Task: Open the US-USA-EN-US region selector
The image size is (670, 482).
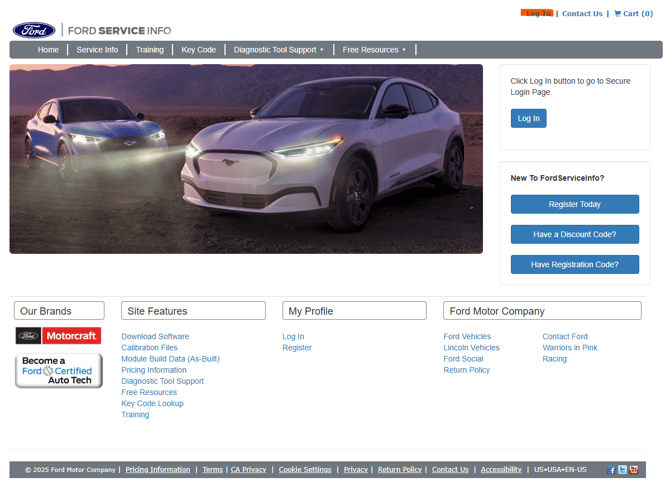Action: (560, 470)
